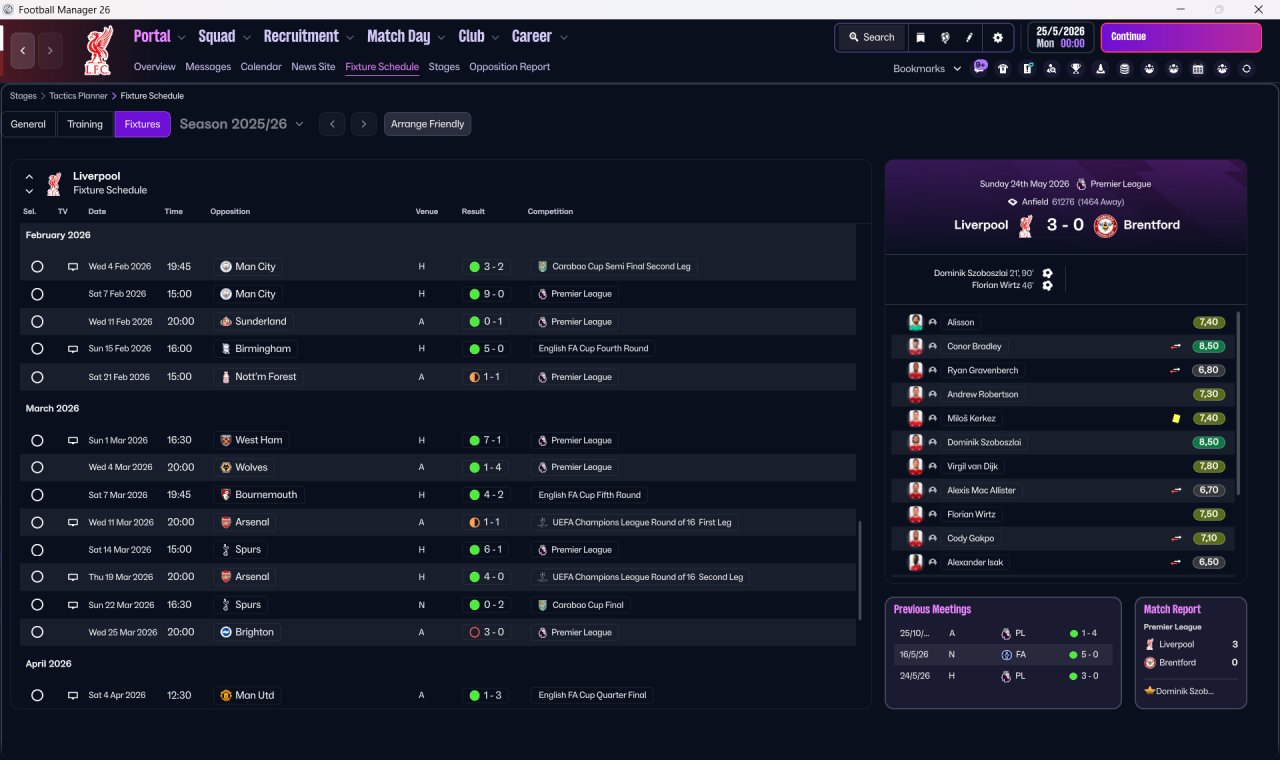1280x760 pixels.
Task: Click the TV icon on the Man Utd row
Action: [x=72, y=695]
